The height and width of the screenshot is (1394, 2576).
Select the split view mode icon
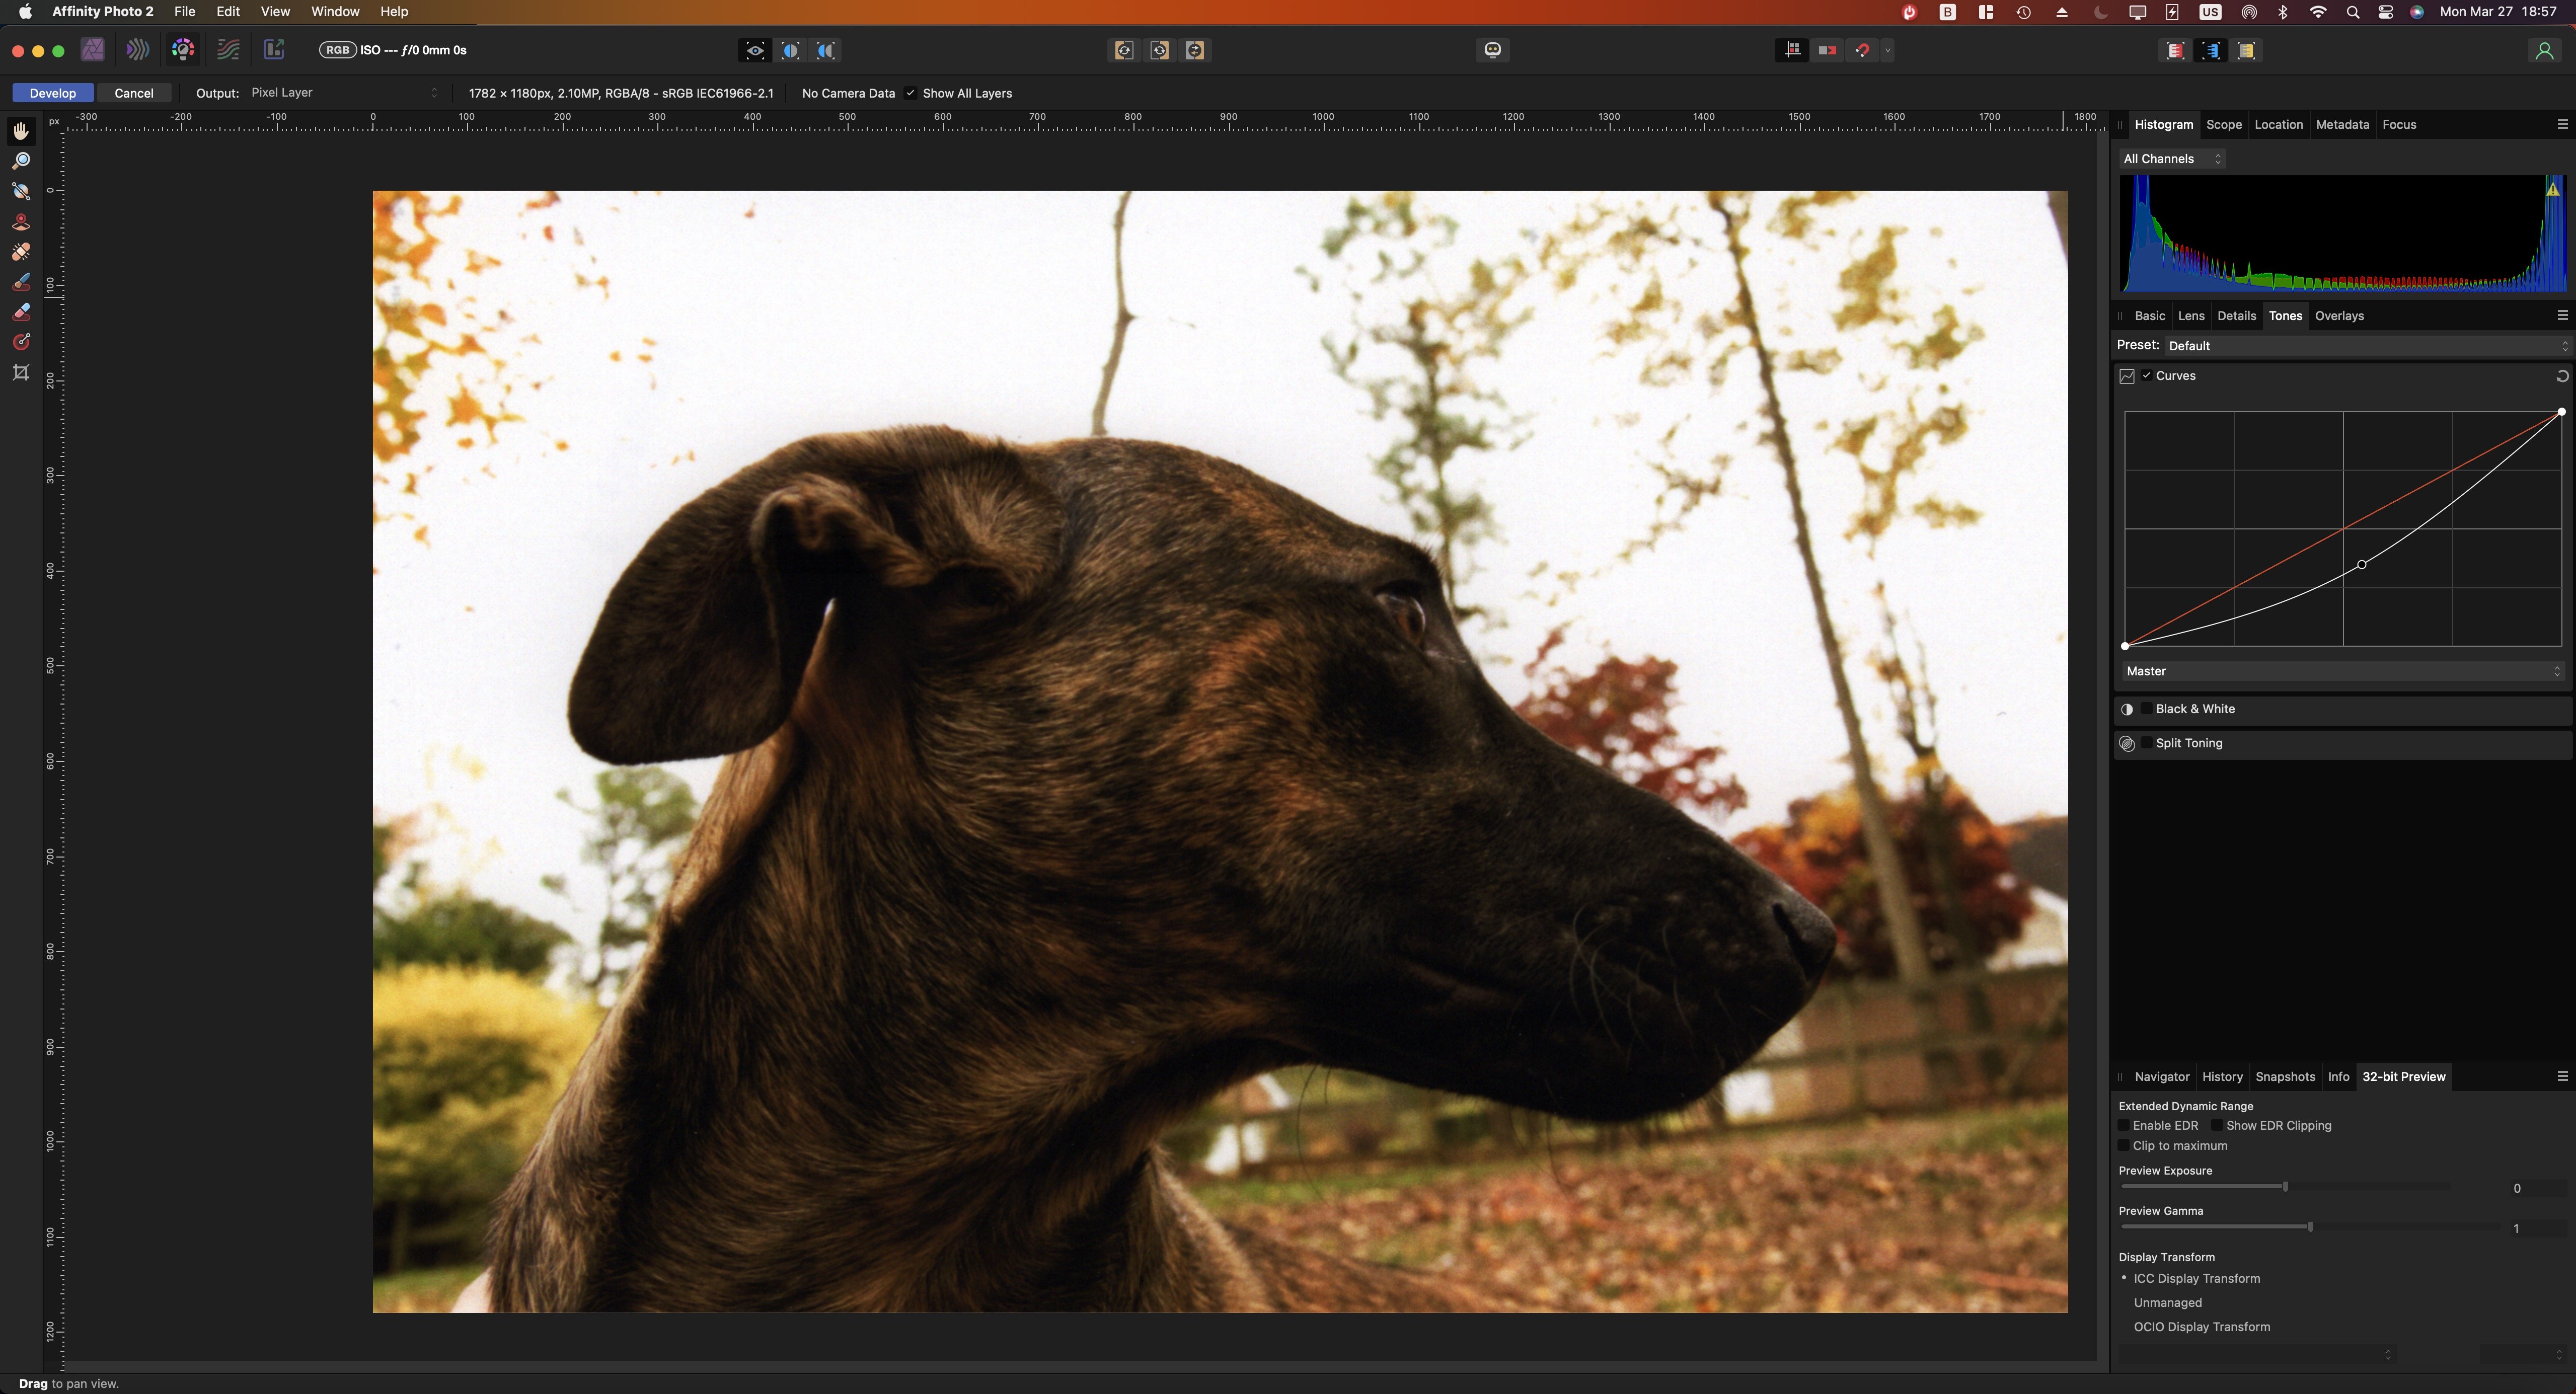[x=791, y=51]
